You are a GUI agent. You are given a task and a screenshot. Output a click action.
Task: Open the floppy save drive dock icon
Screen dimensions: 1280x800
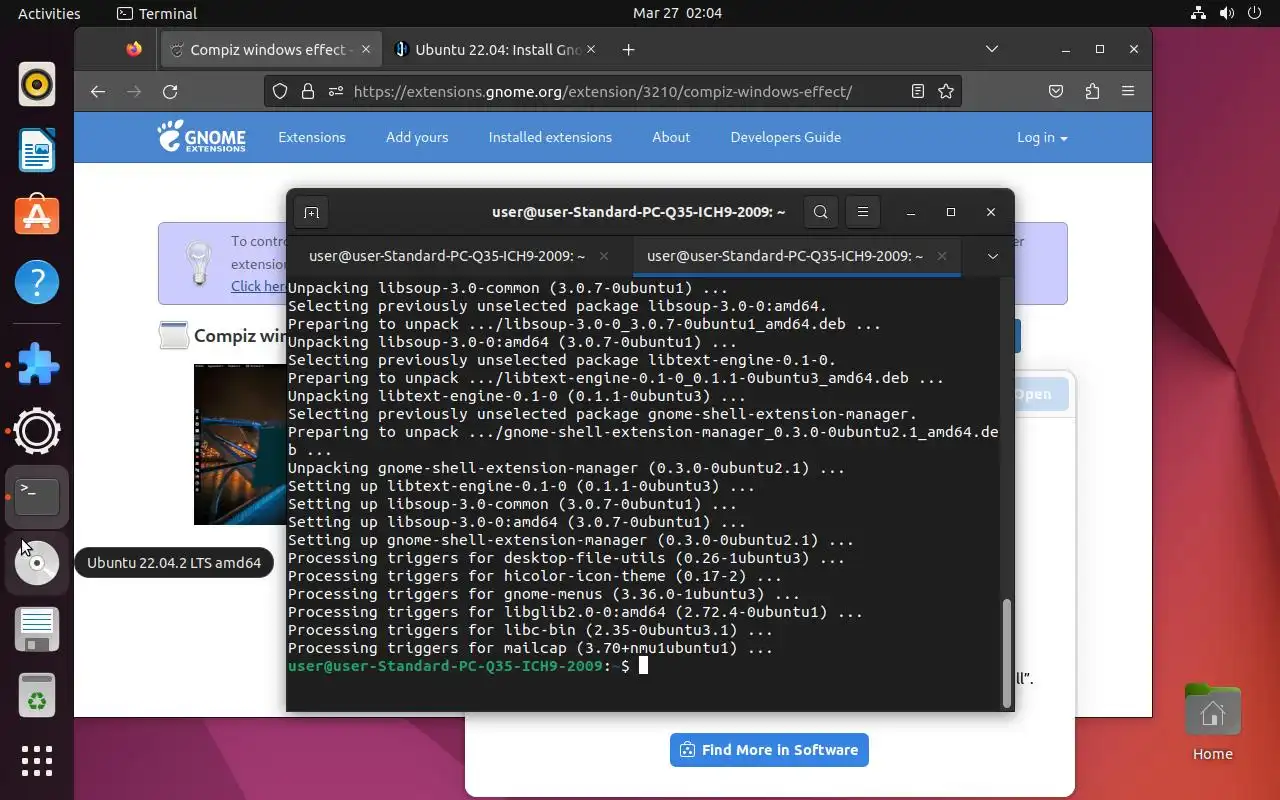click(37, 629)
